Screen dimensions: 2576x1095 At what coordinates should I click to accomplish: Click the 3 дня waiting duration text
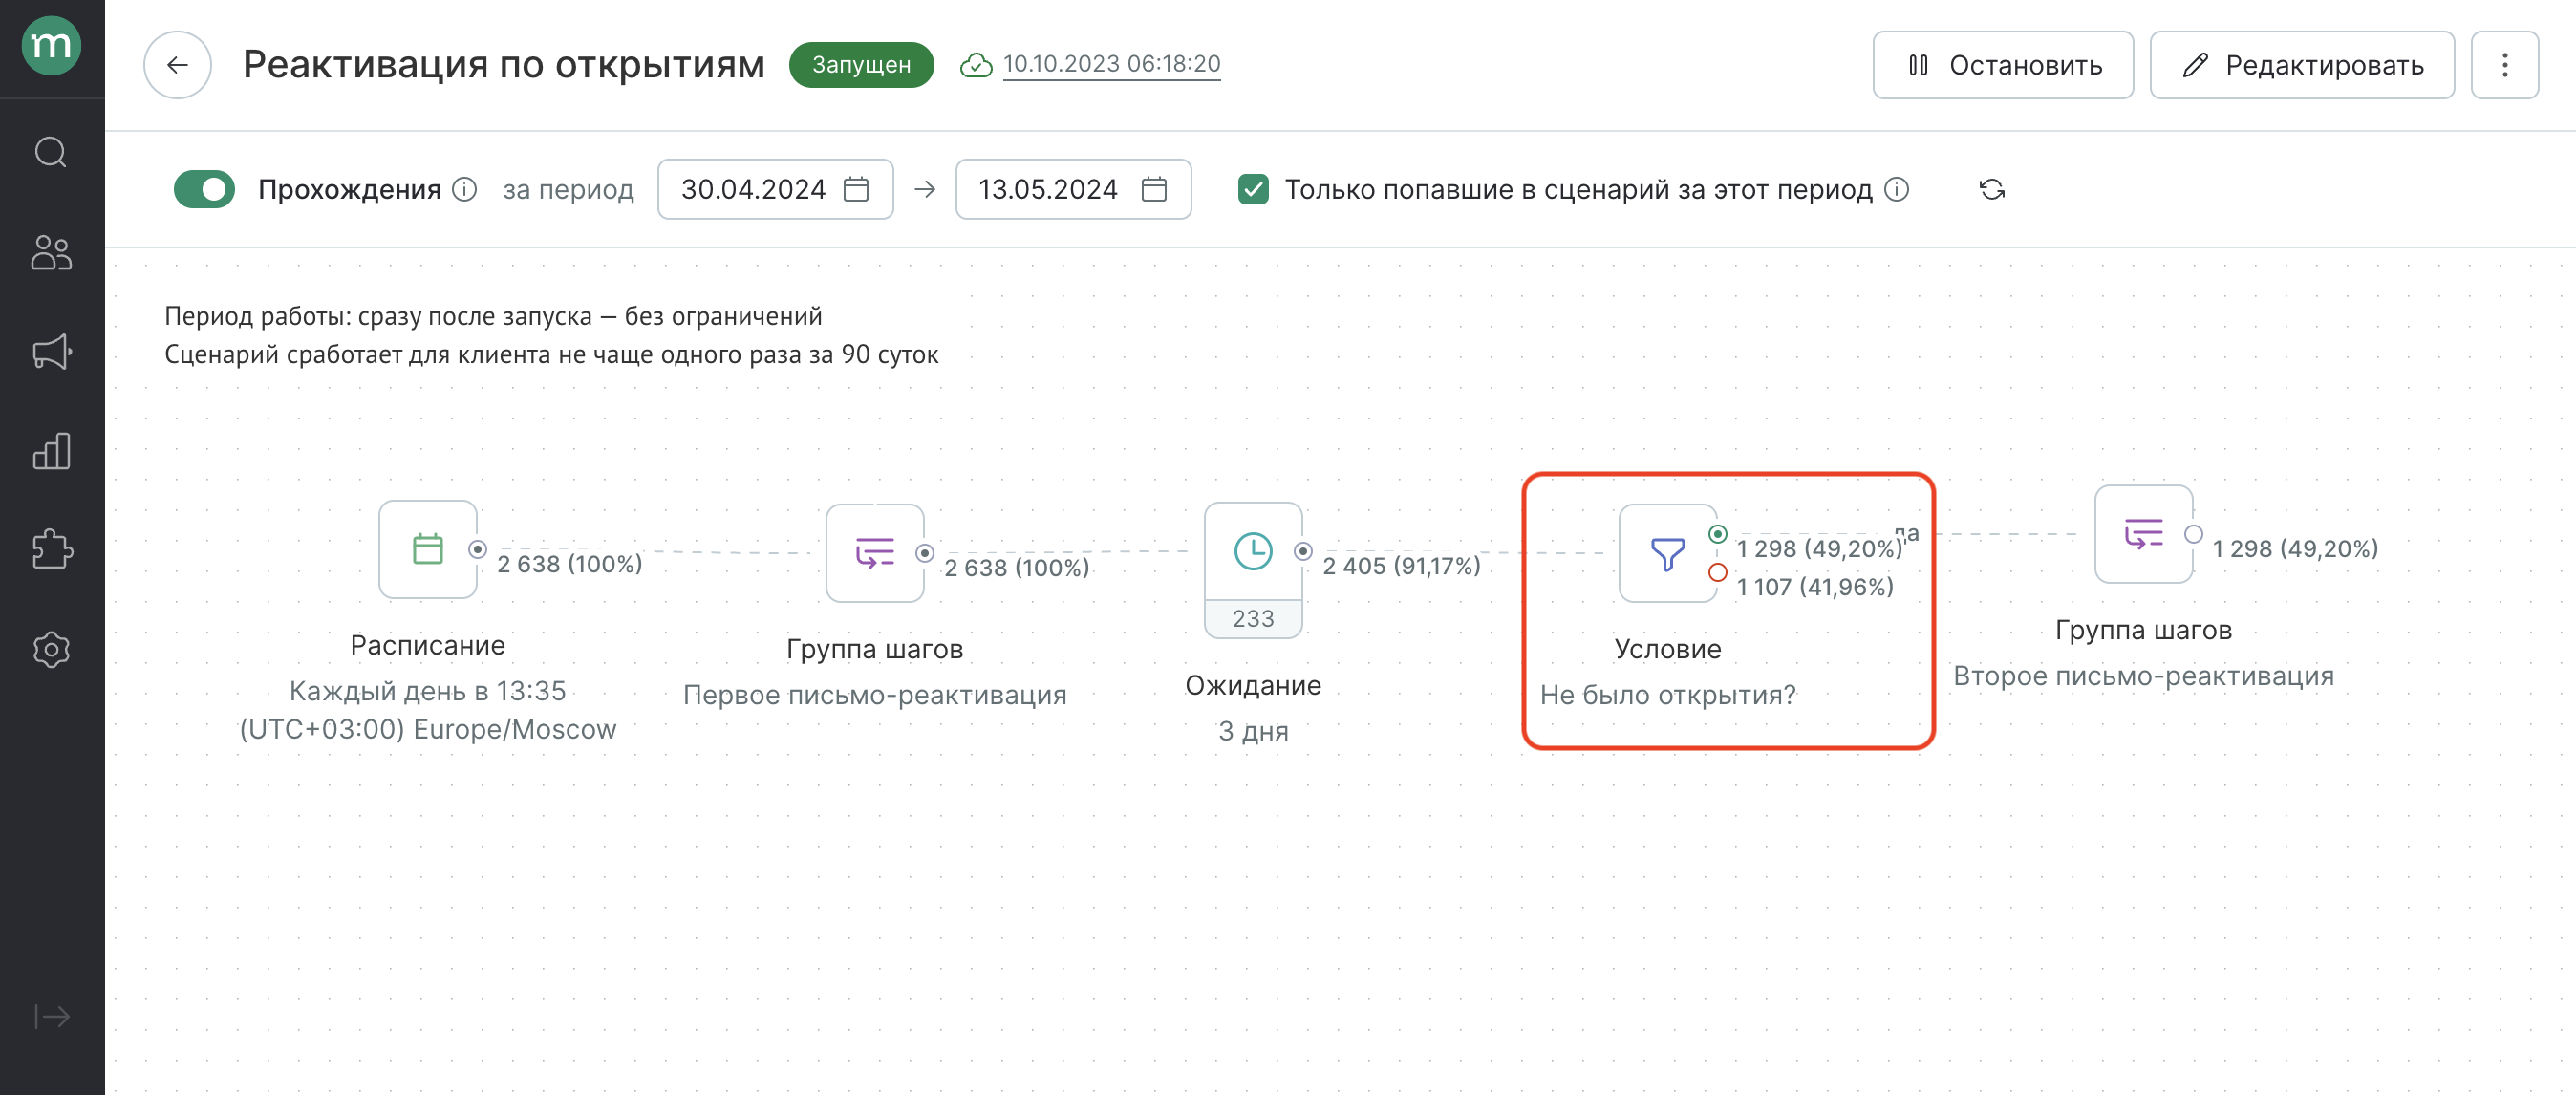[x=1253, y=732]
